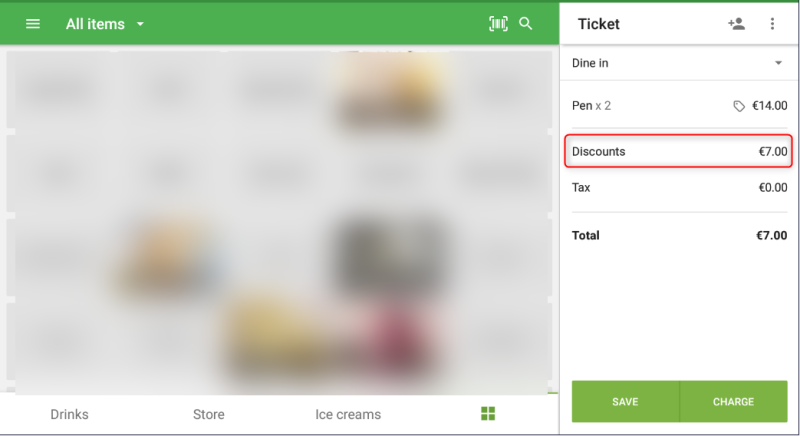Image resolution: width=800 pixels, height=436 pixels.
Task: Switch to the Drinks tab
Action: tap(69, 414)
